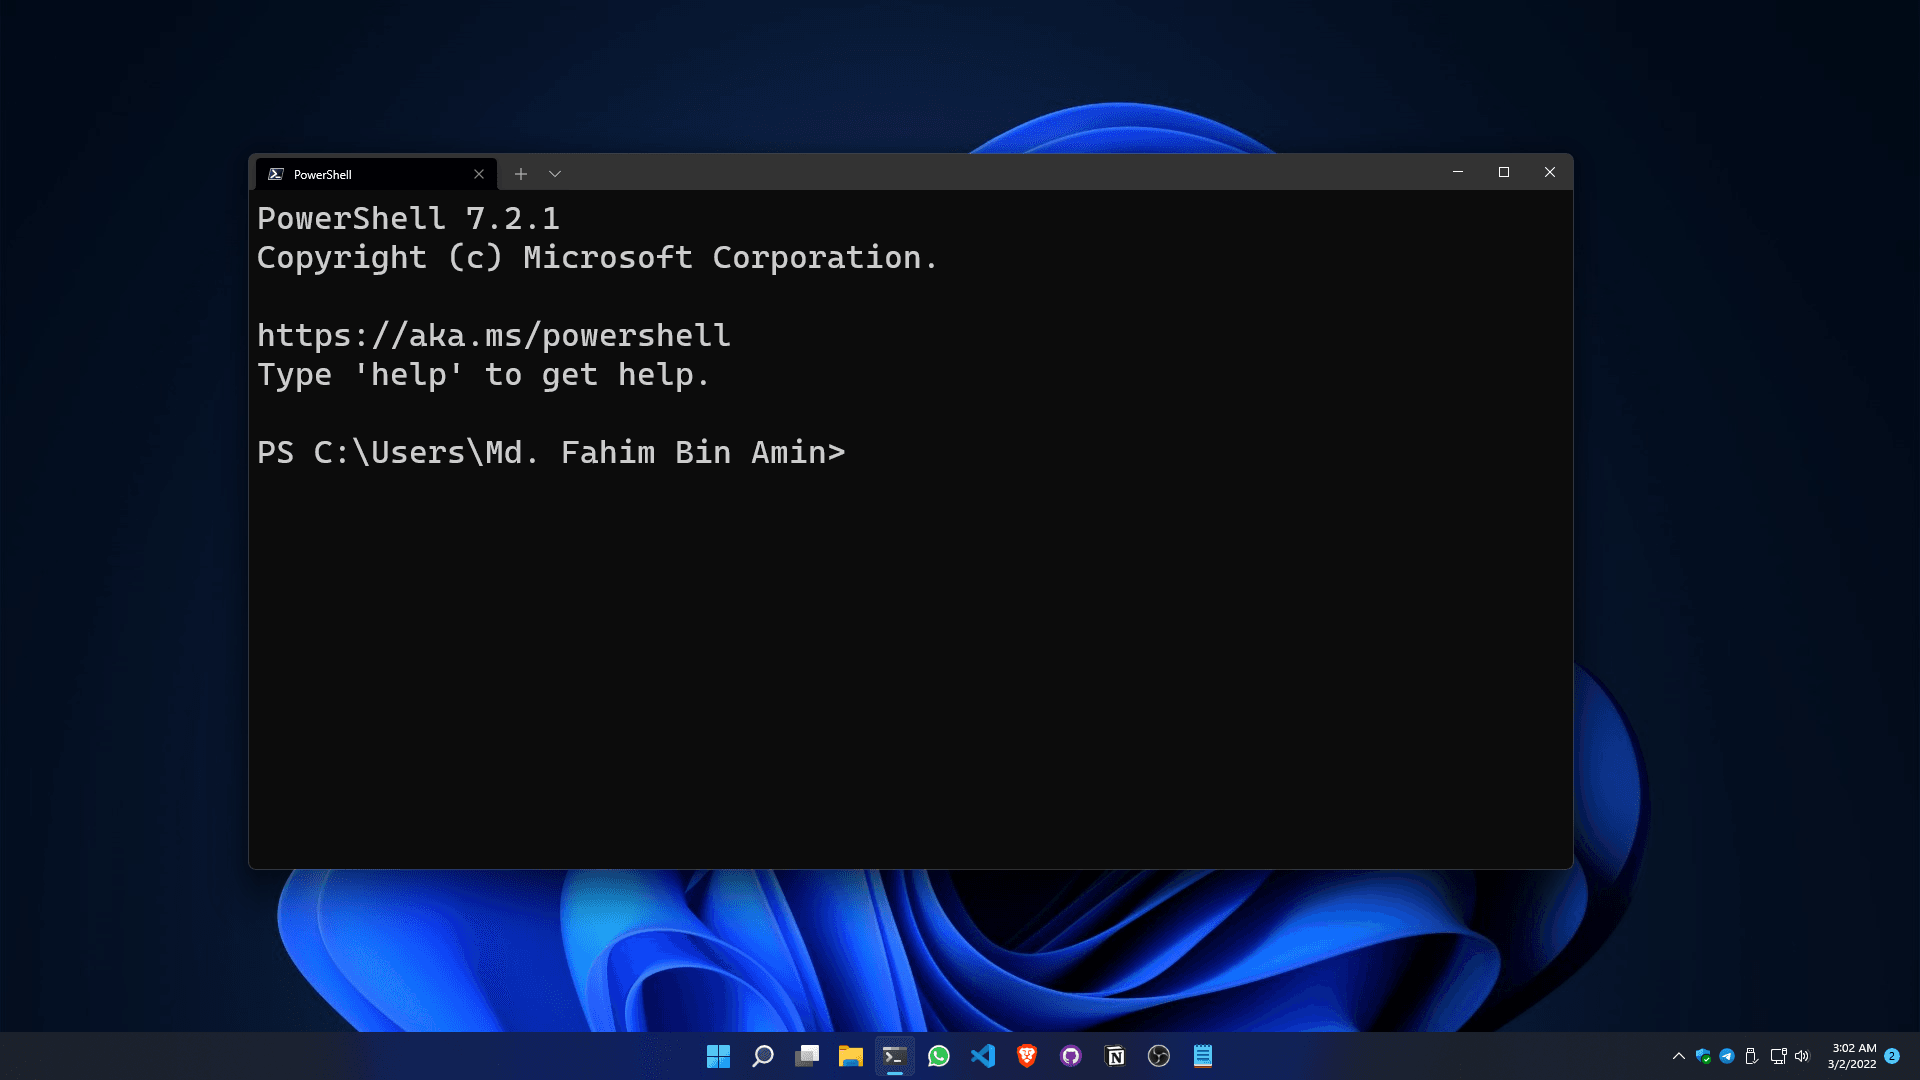Image resolution: width=1920 pixels, height=1080 pixels.
Task: Close the PowerShell tab
Action: (x=479, y=174)
